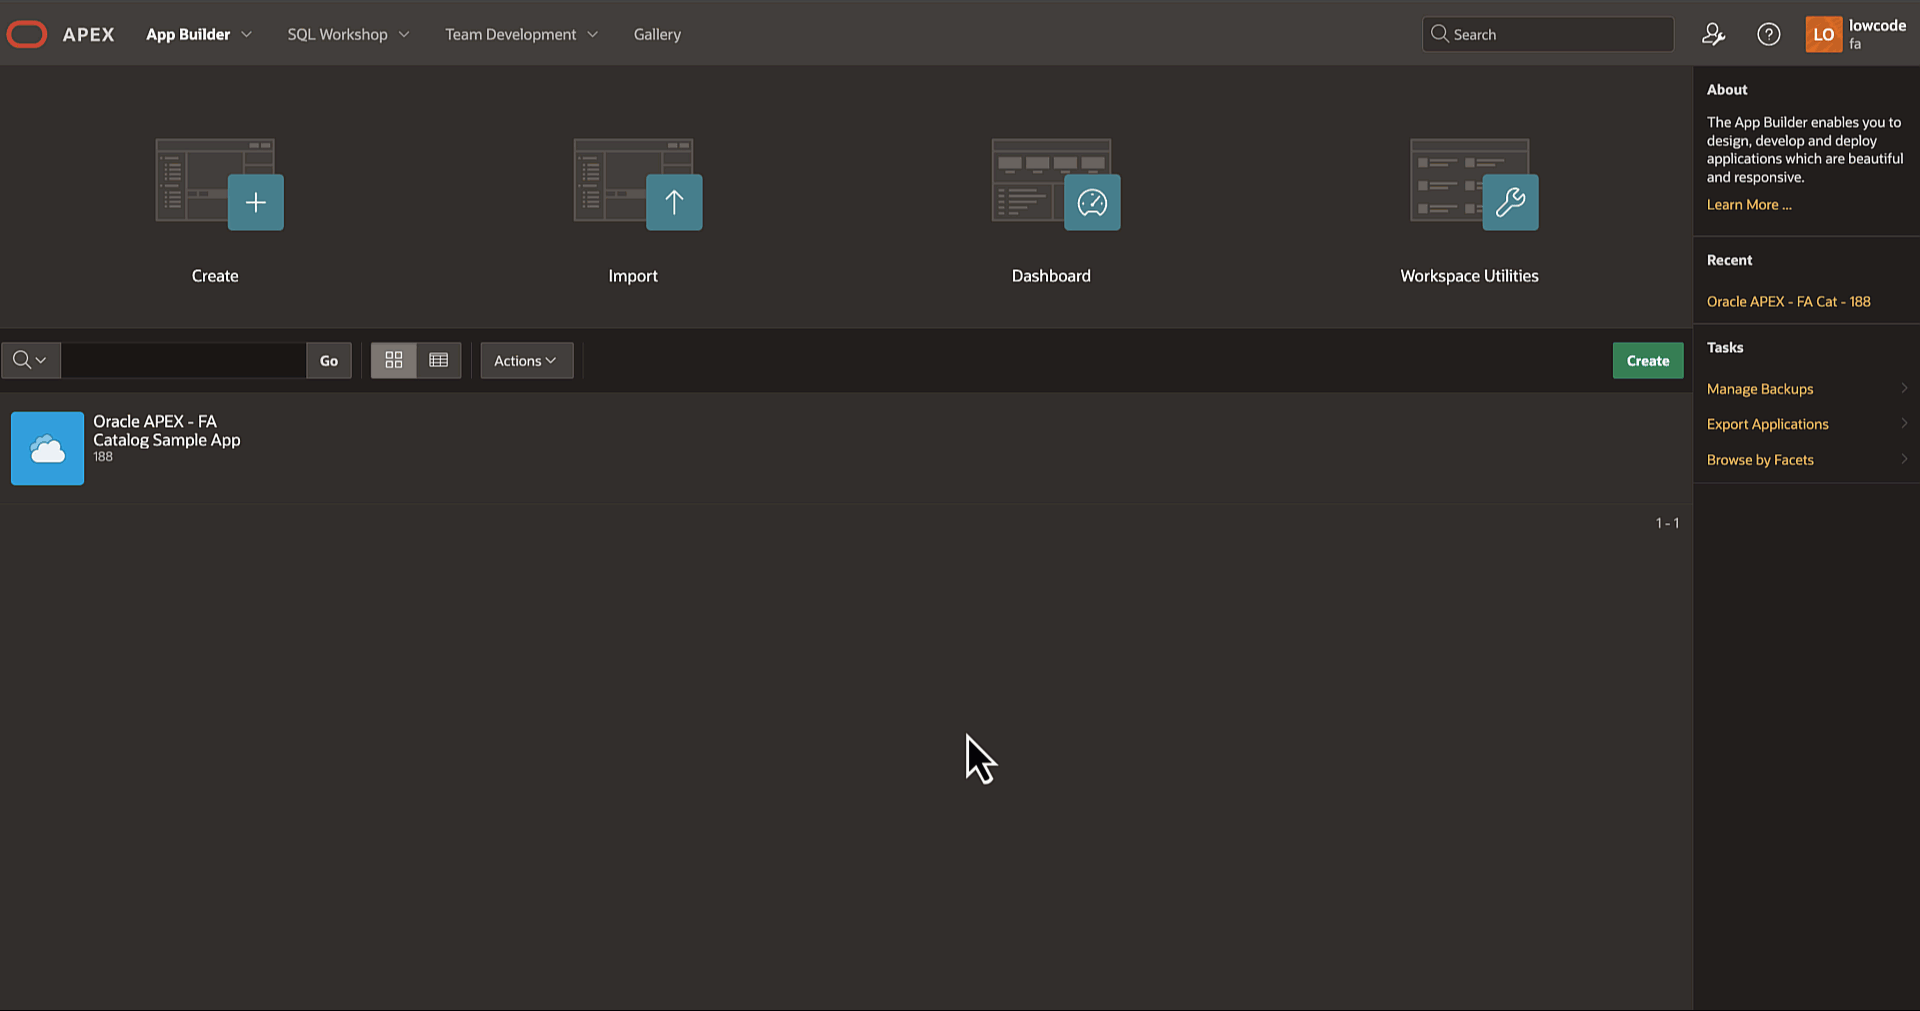Click the Dashboard tile label
Screen dimensions: 1920x1011
click(x=1051, y=276)
